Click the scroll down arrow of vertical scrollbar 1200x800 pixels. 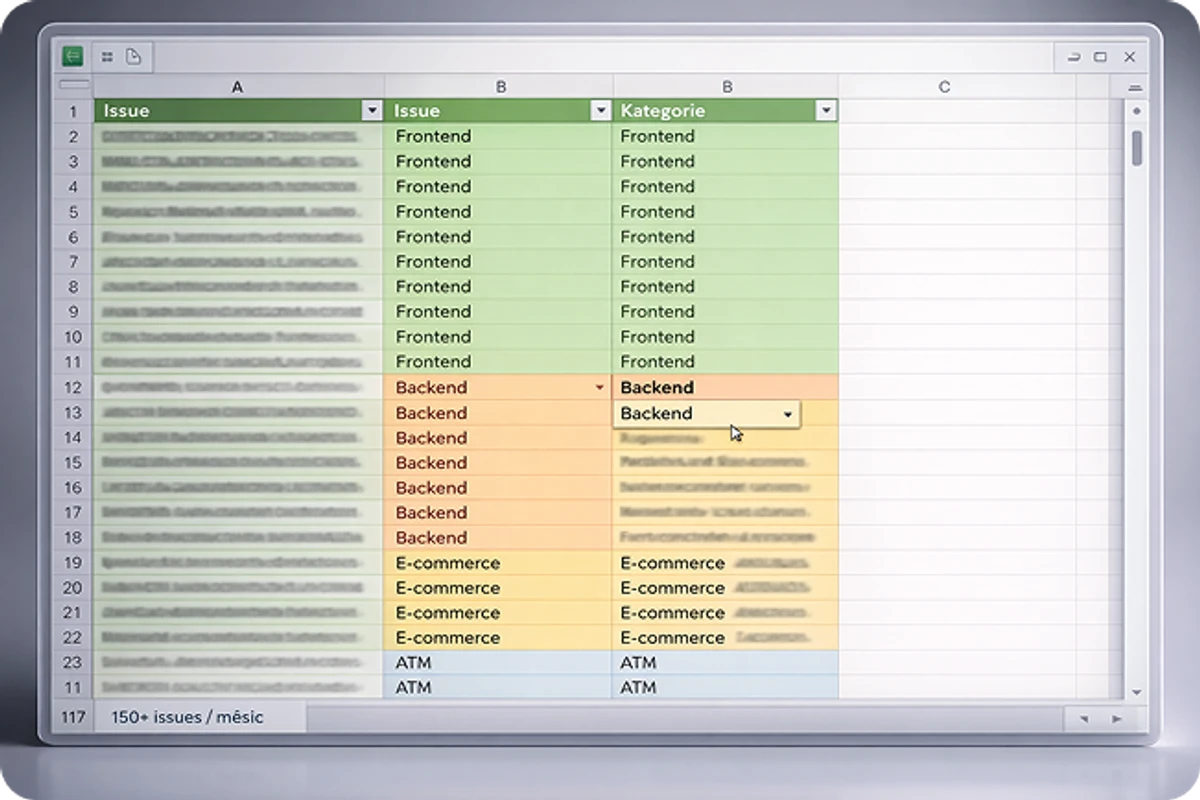pyautogui.click(x=1136, y=692)
